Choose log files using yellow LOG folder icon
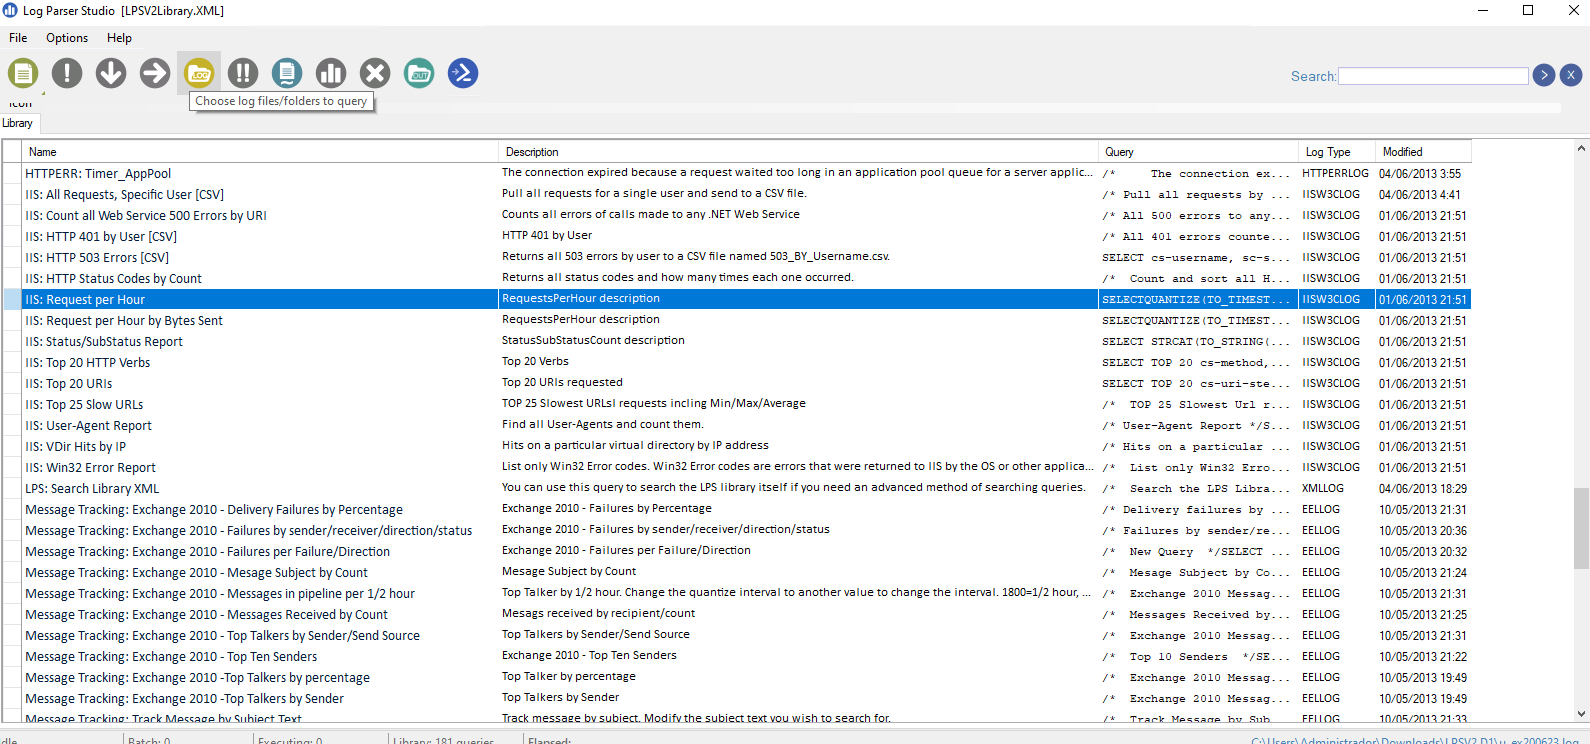 tap(199, 73)
